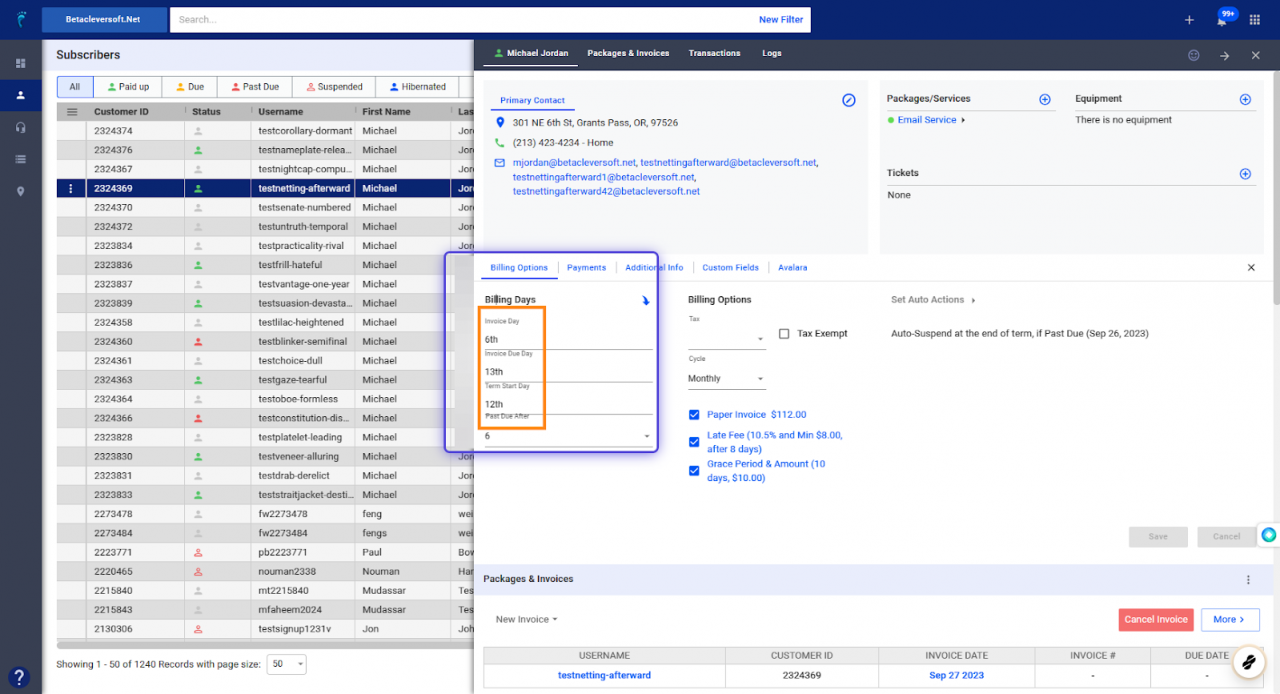
Task: Add a package with the Packages/Services plus icon
Action: coord(1045,98)
